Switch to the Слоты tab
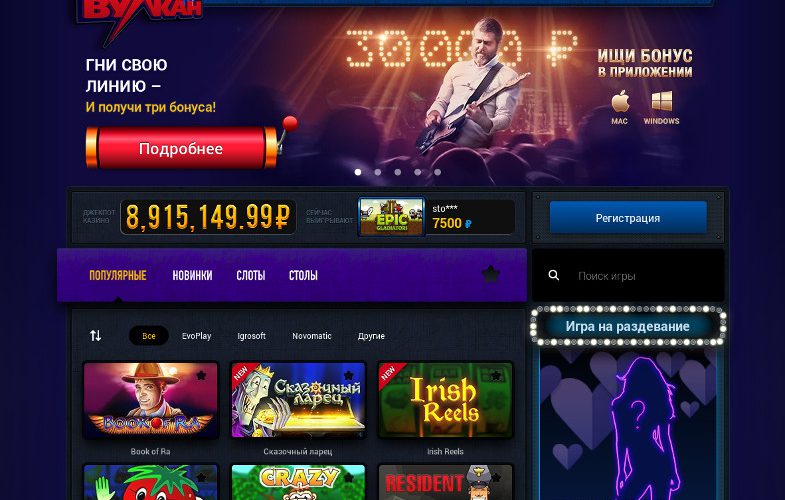The image size is (785, 500). click(x=250, y=275)
